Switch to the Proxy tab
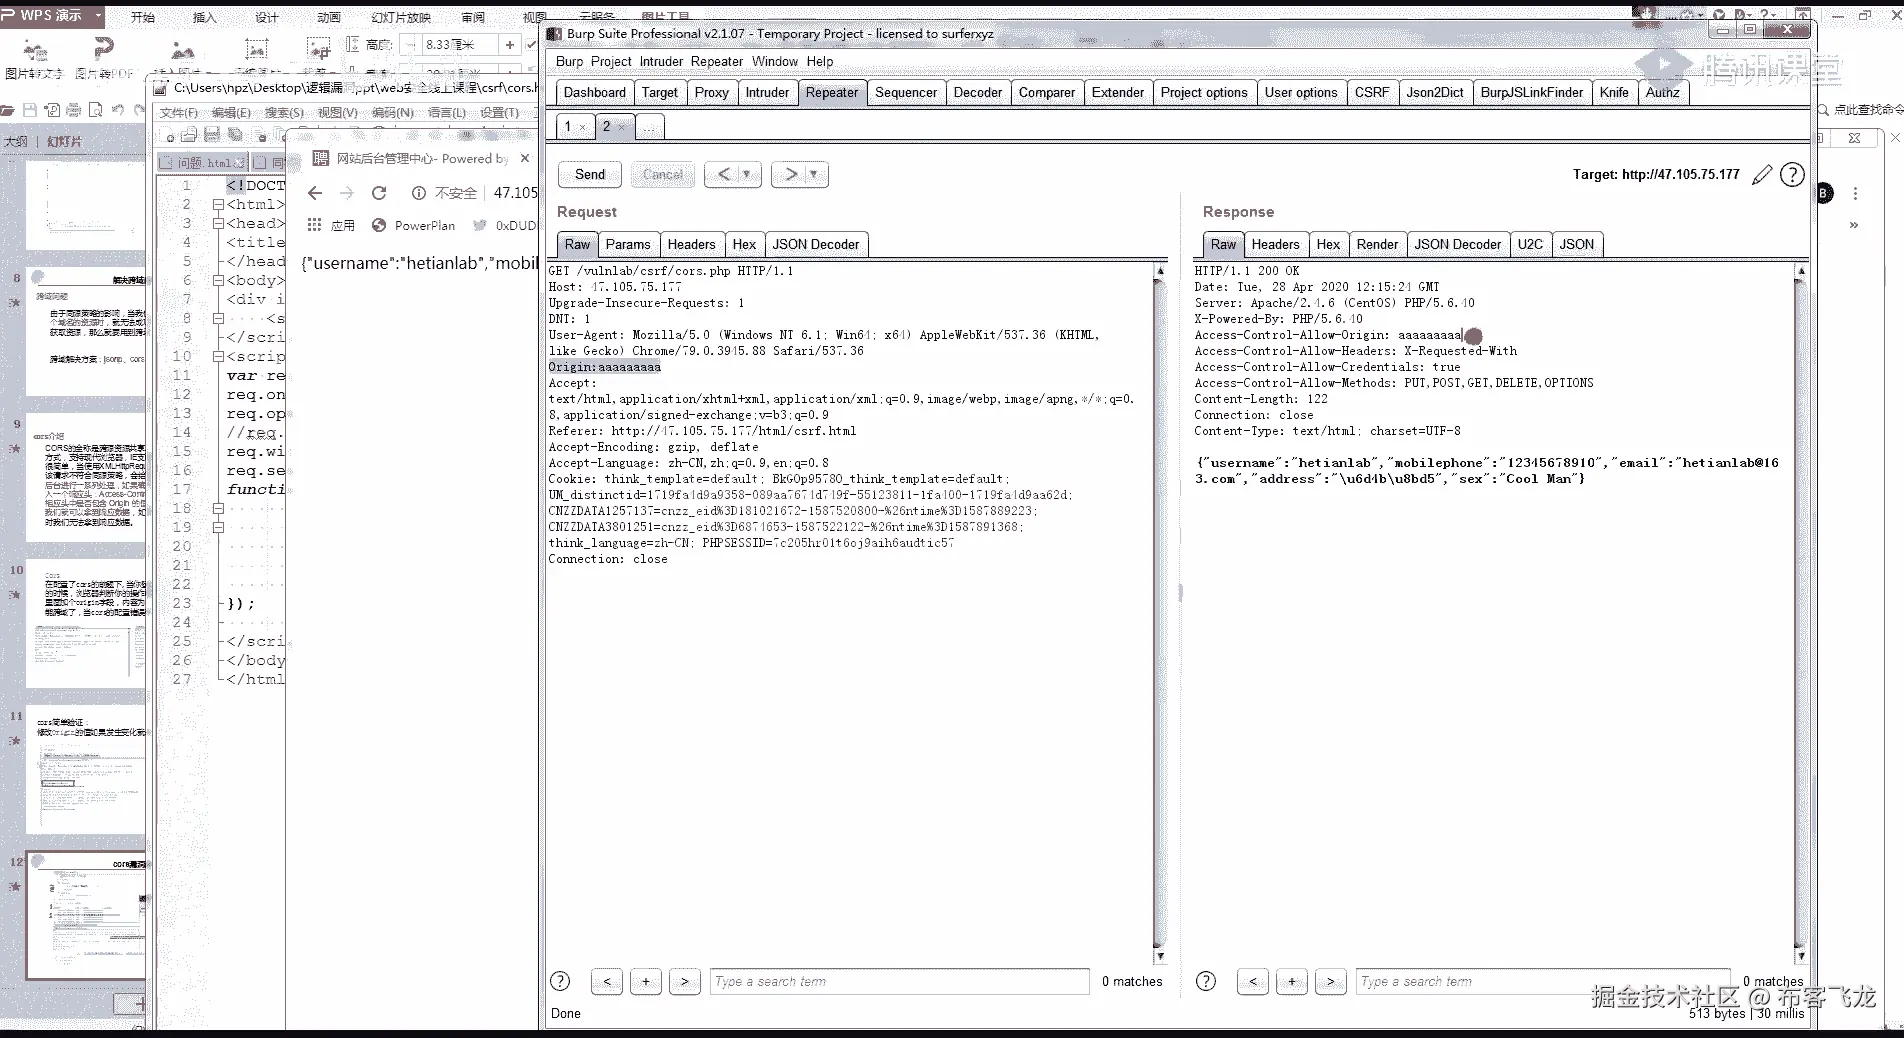 pos(712,93)
